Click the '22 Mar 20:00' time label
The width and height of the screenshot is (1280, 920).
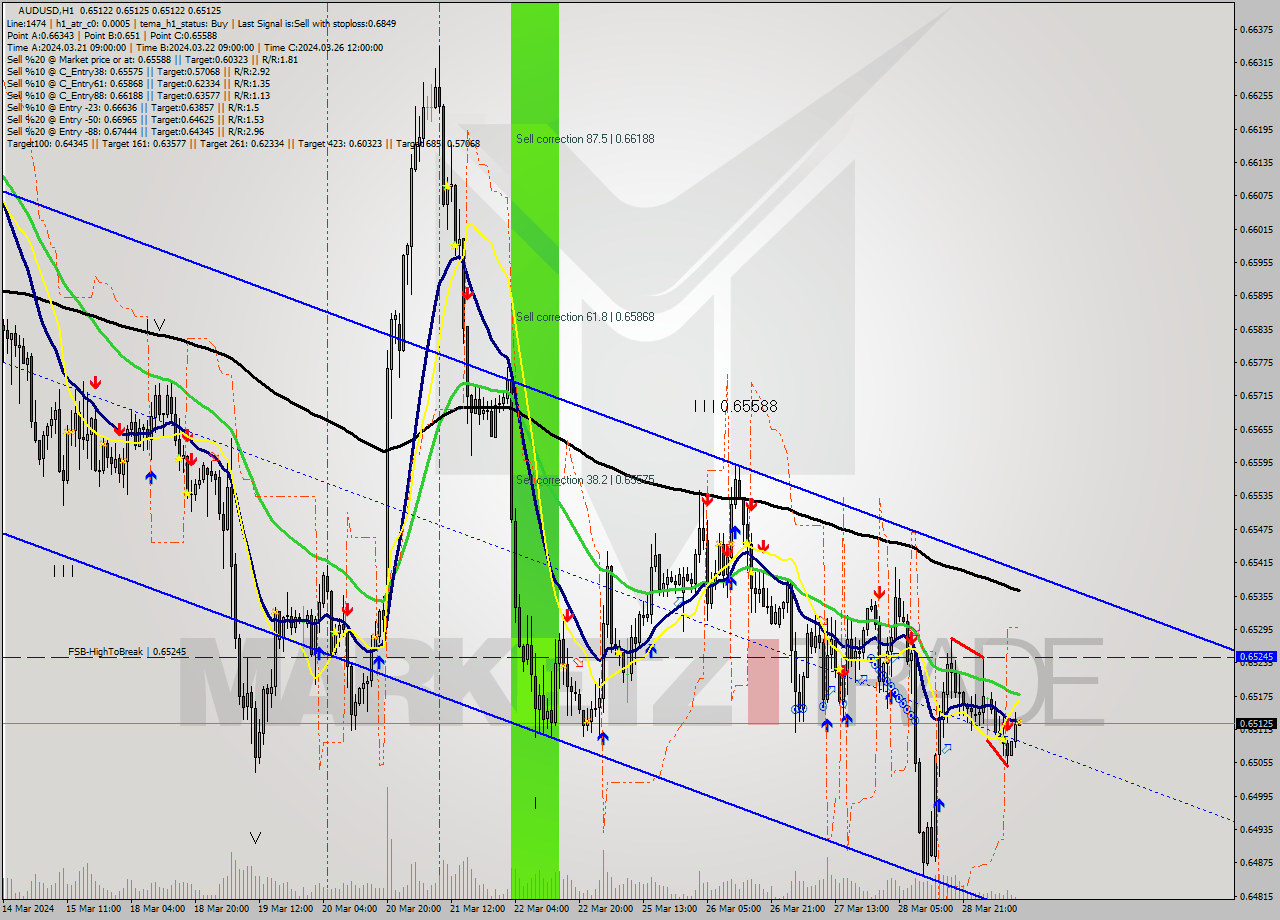click(x=605, y=908)
